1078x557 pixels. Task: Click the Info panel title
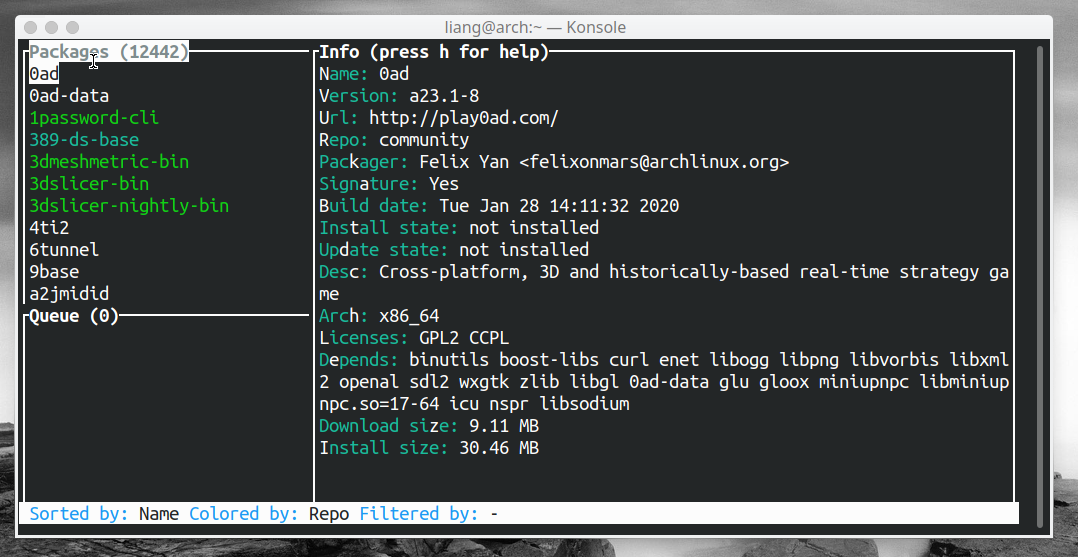click(x=433, y=52)
